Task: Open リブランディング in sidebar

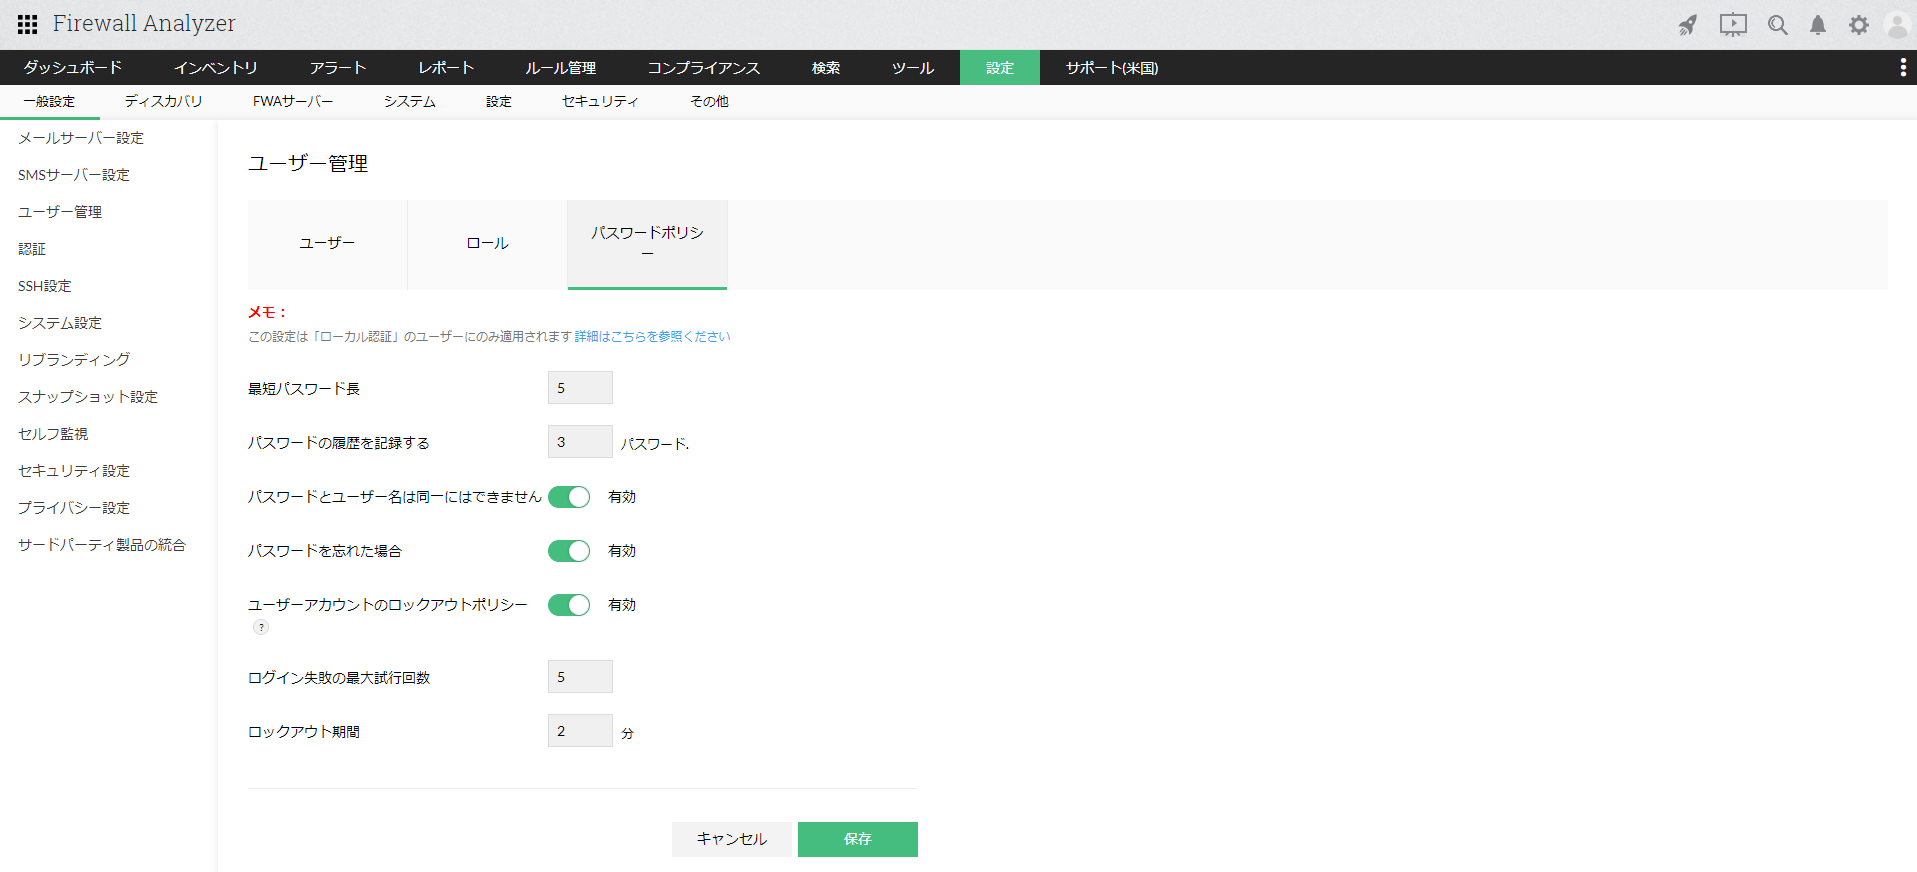Action: [74, 360]
